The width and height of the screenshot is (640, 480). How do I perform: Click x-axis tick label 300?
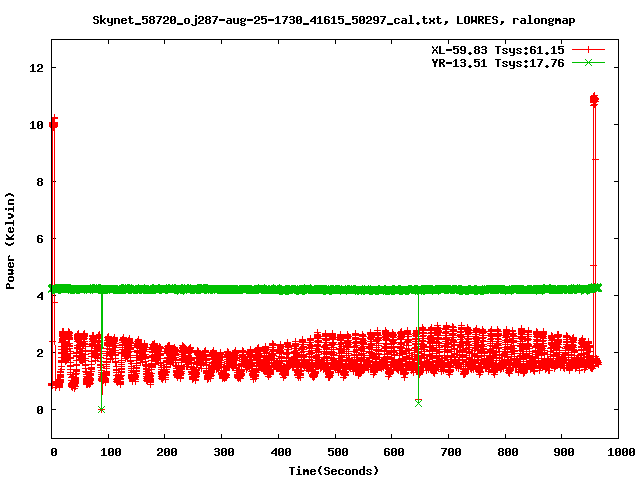coord(224,452)
